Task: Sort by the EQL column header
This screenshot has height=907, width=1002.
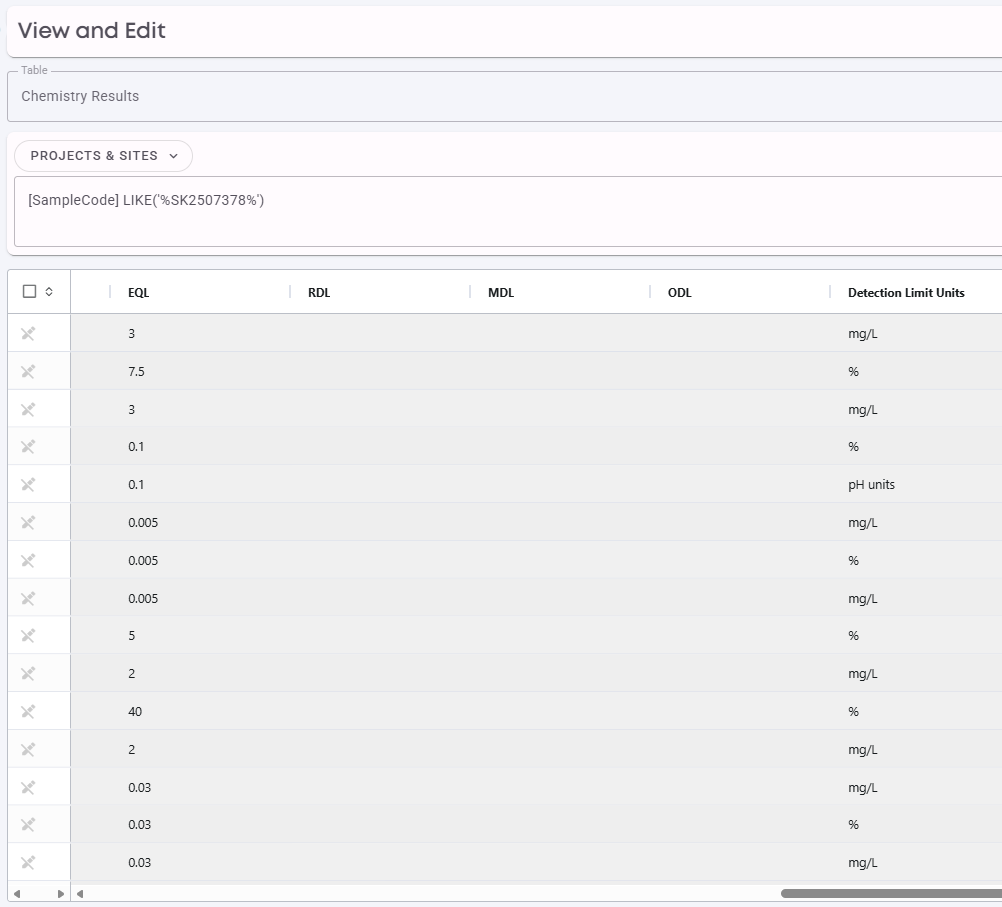Action: pos(139,293)
